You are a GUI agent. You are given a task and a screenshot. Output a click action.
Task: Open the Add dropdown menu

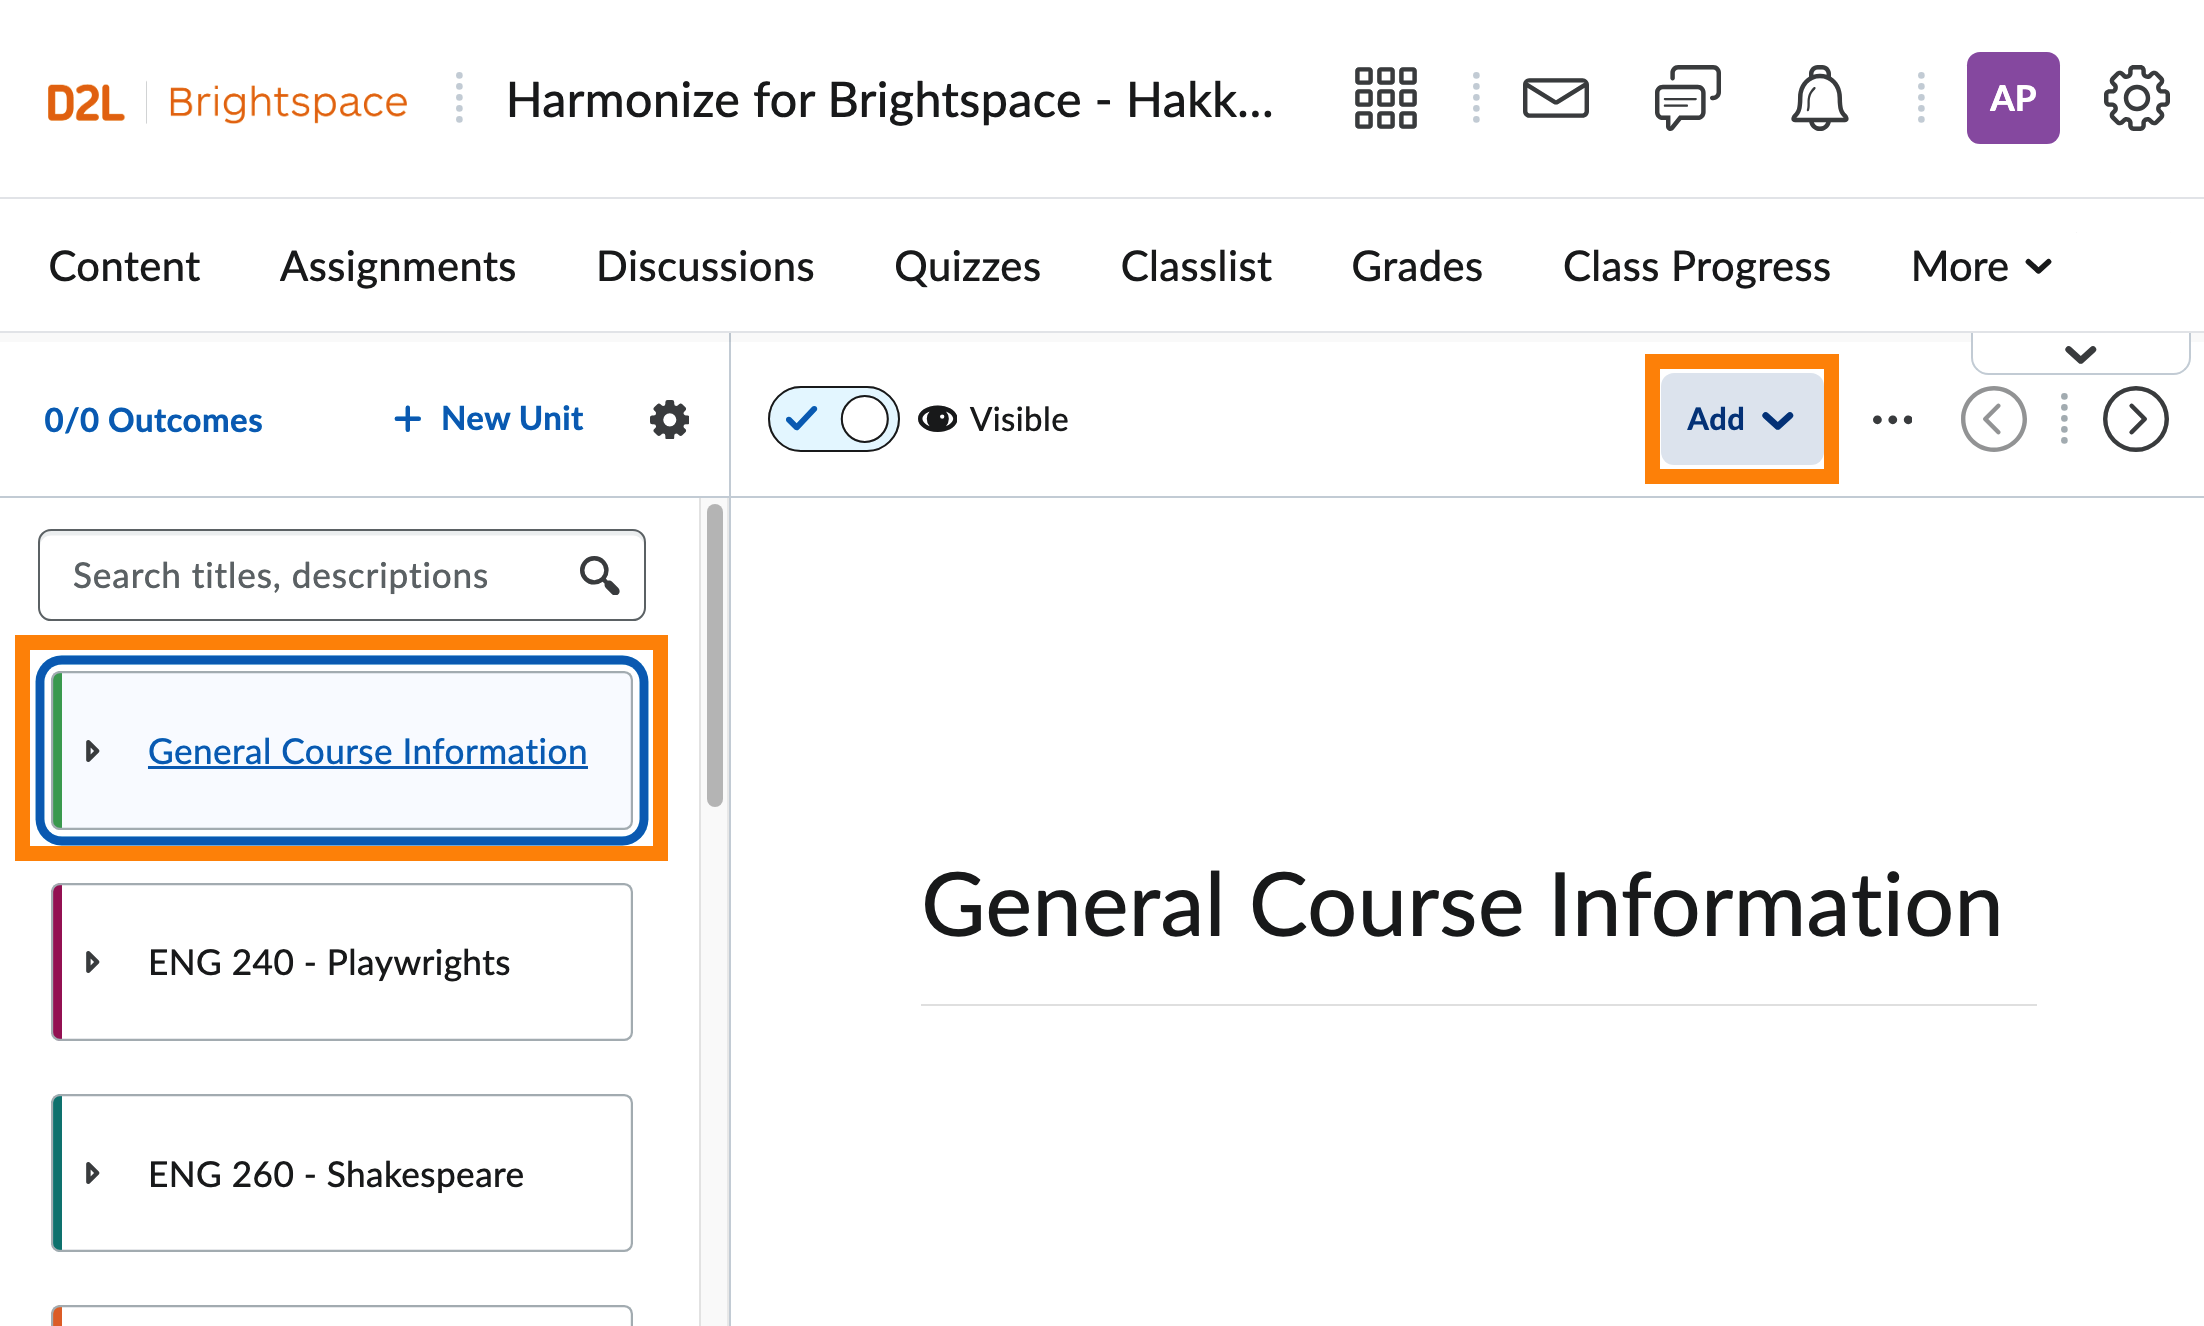[1740, 419]
